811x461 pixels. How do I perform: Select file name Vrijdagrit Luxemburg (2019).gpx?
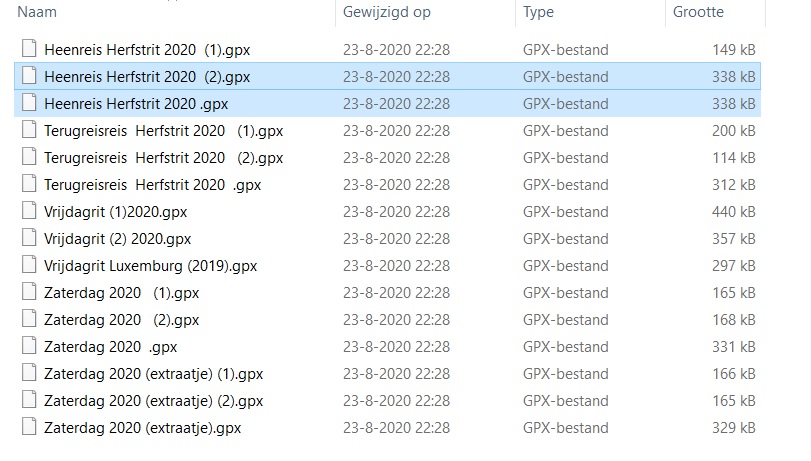[151, 265]
